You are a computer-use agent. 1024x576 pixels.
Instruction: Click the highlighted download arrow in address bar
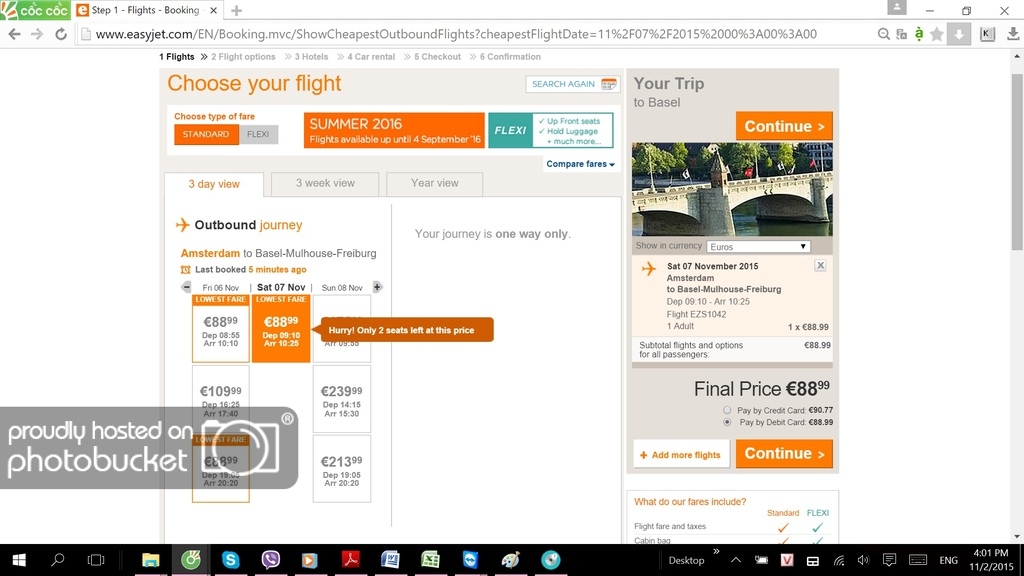tap(959, 34)
